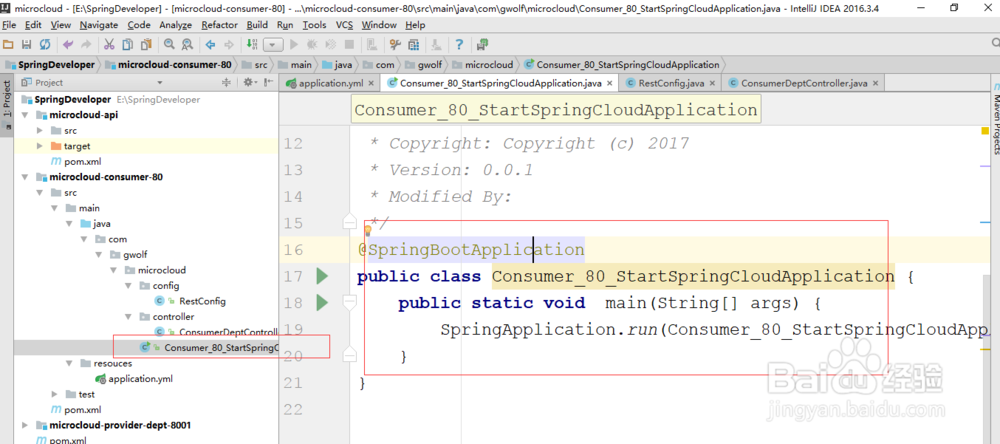The width and height of the screenshot is (1000, 444).
Task: Close the application.yml tab
Action: [371, 84]
